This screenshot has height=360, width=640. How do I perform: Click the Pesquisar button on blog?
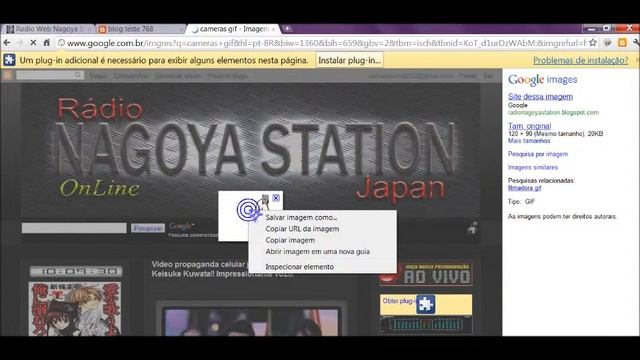148,228
